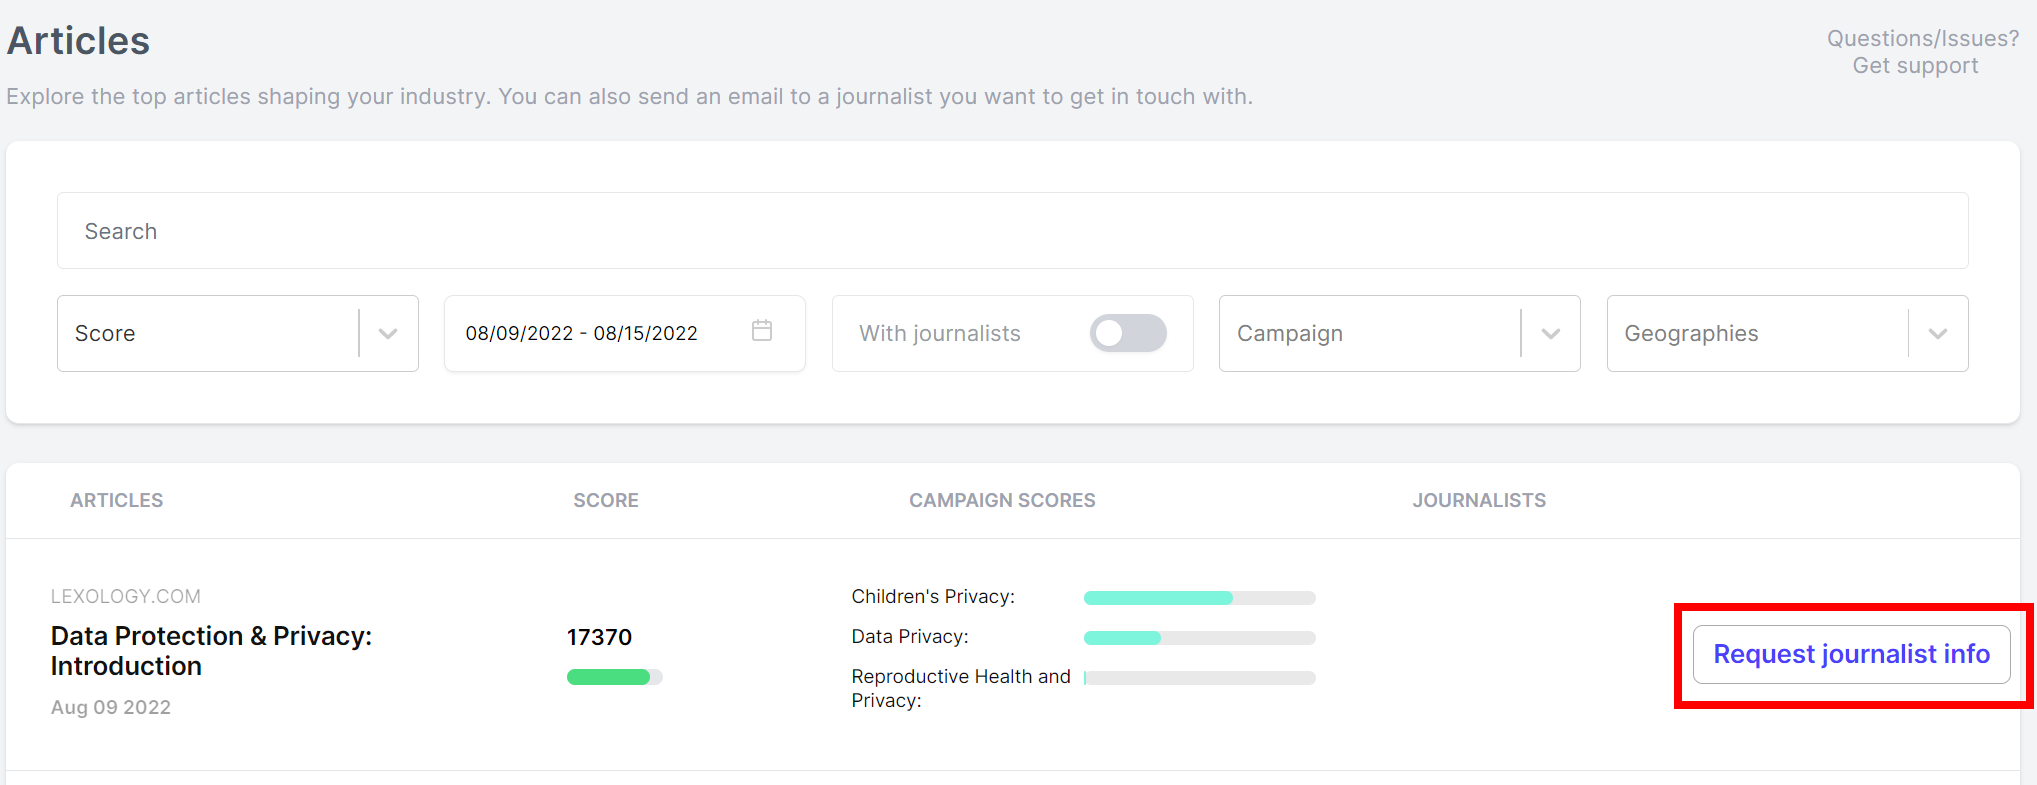Open the Data Protection & Privacy article
The image size is (2037, 785).
click(211, 651)
